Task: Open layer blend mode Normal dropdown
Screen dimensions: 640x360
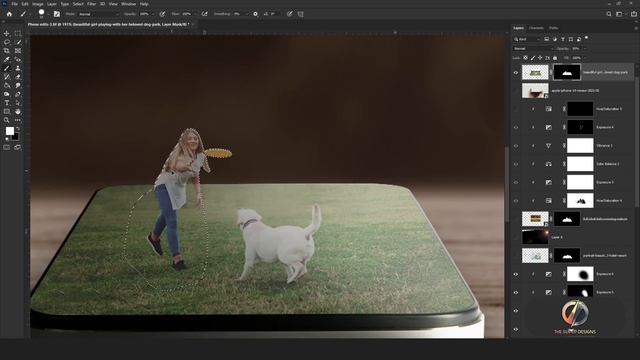Action: coord(533,49)
